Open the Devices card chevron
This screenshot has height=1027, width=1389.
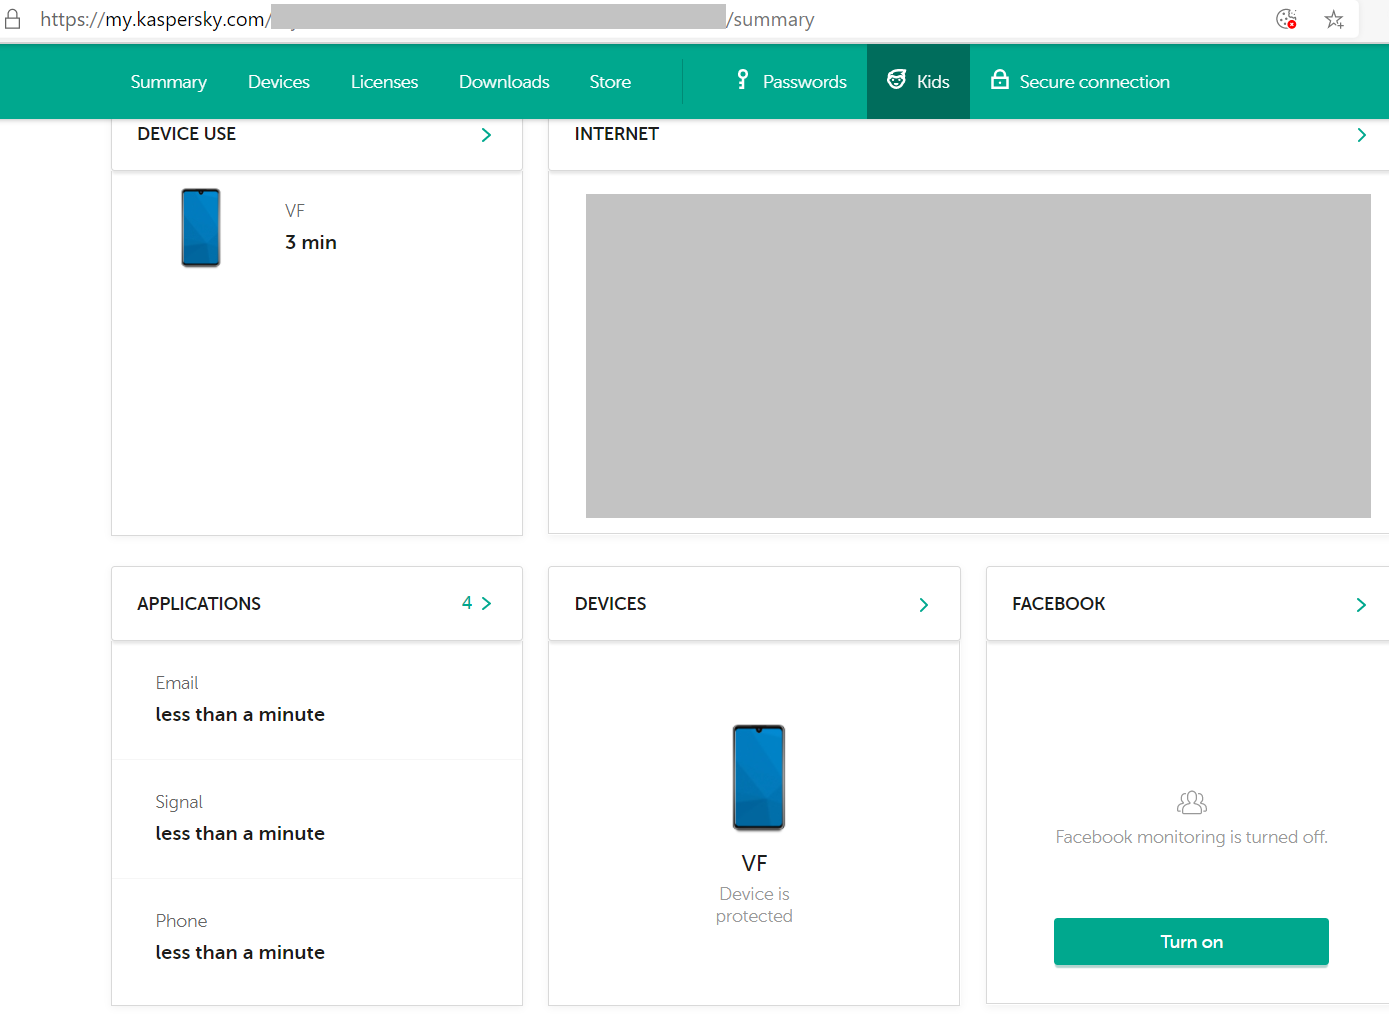coord(923,605)
